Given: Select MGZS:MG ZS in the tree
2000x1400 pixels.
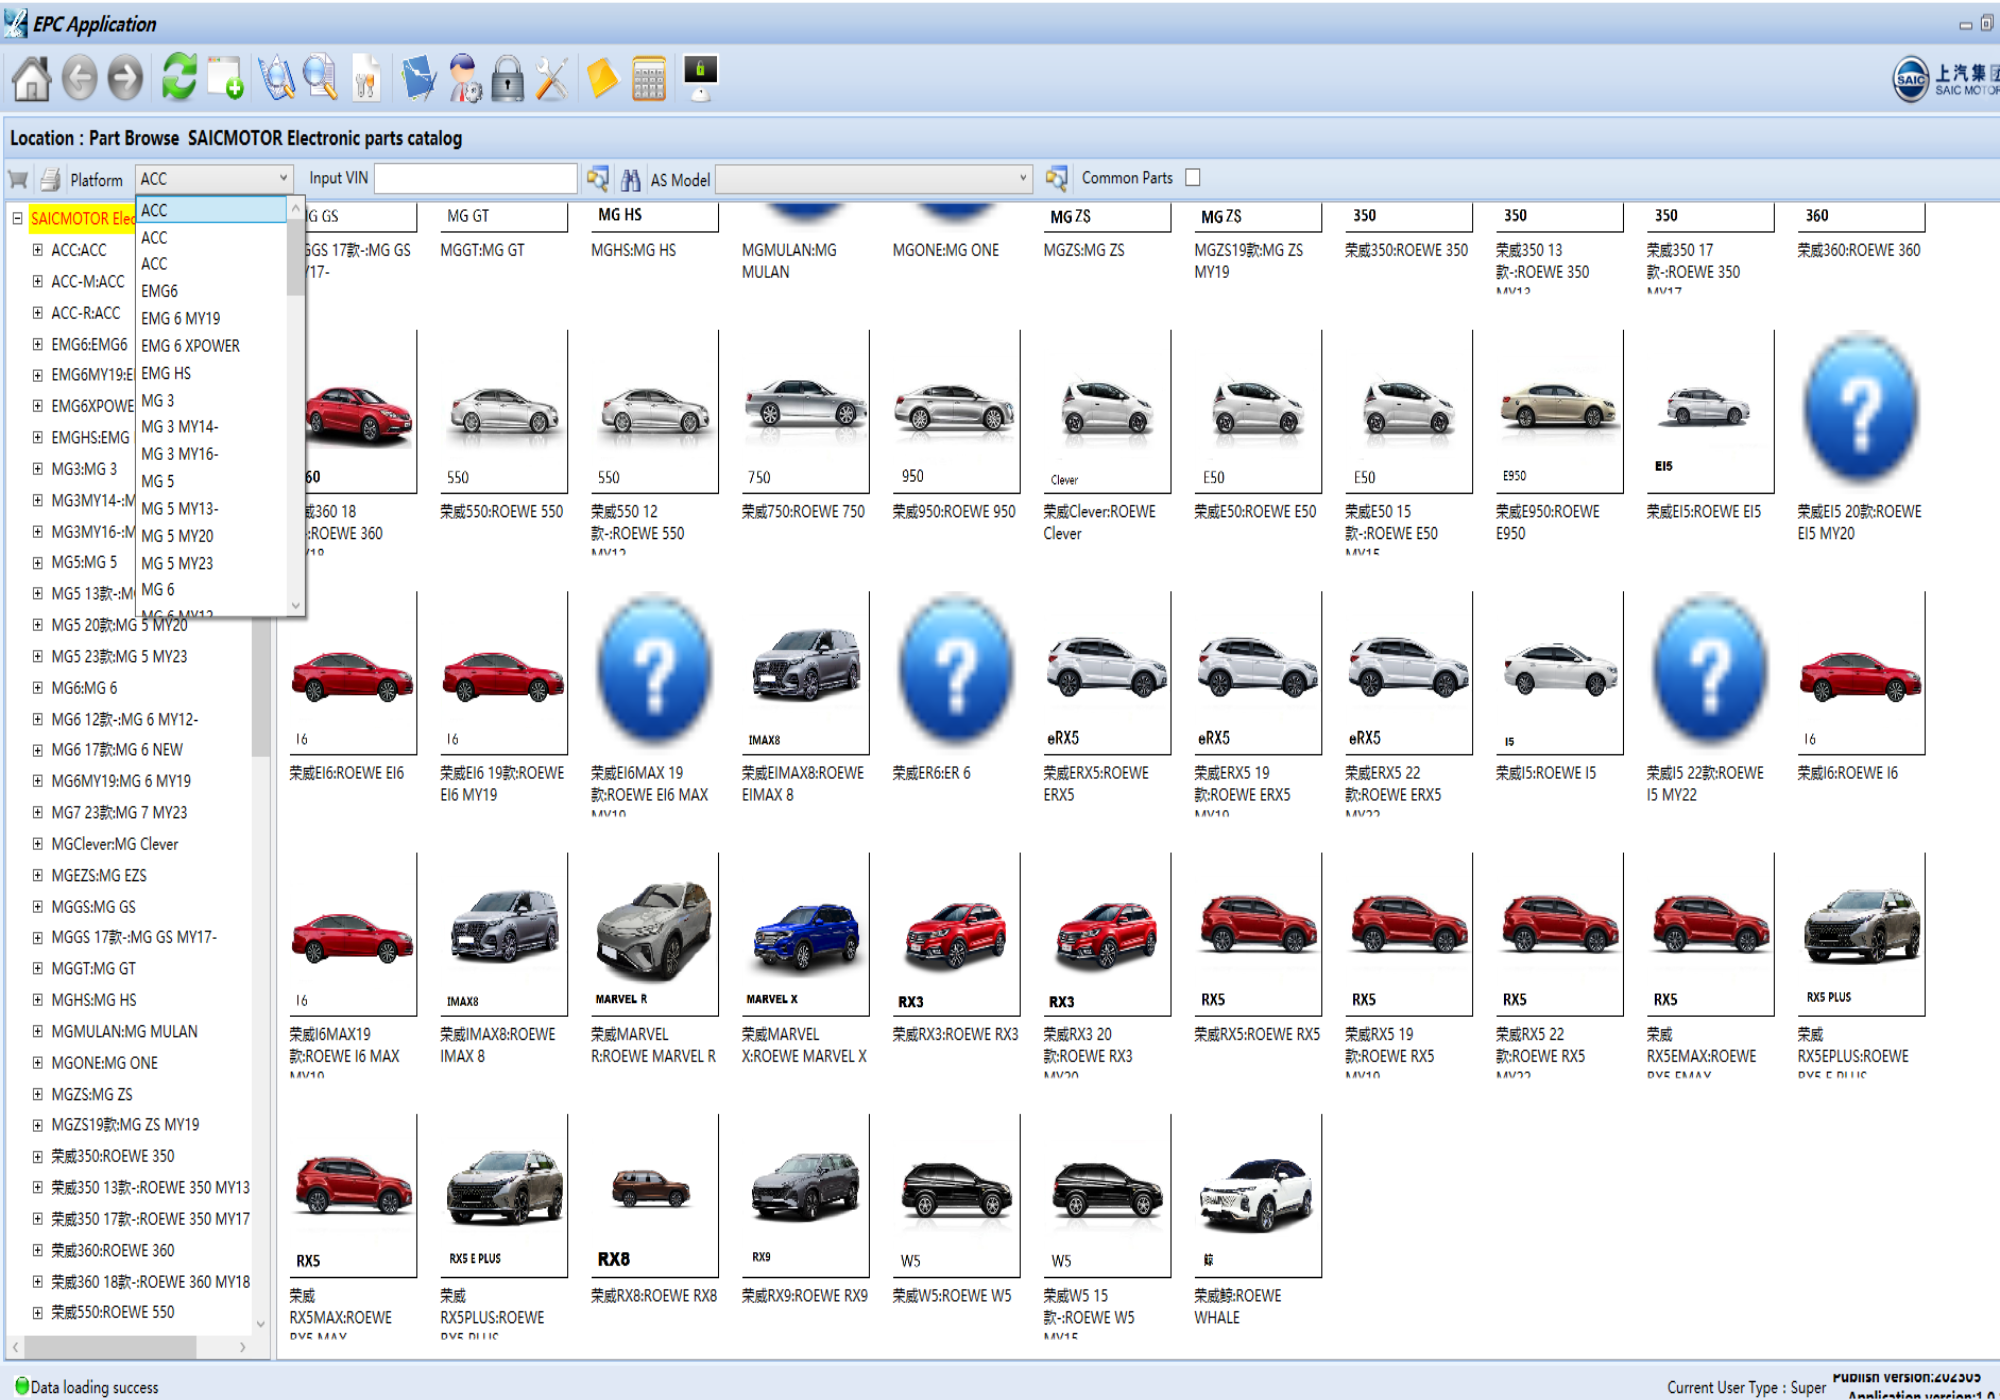Looking at the screenshot, I should (x=92, y=1094).
